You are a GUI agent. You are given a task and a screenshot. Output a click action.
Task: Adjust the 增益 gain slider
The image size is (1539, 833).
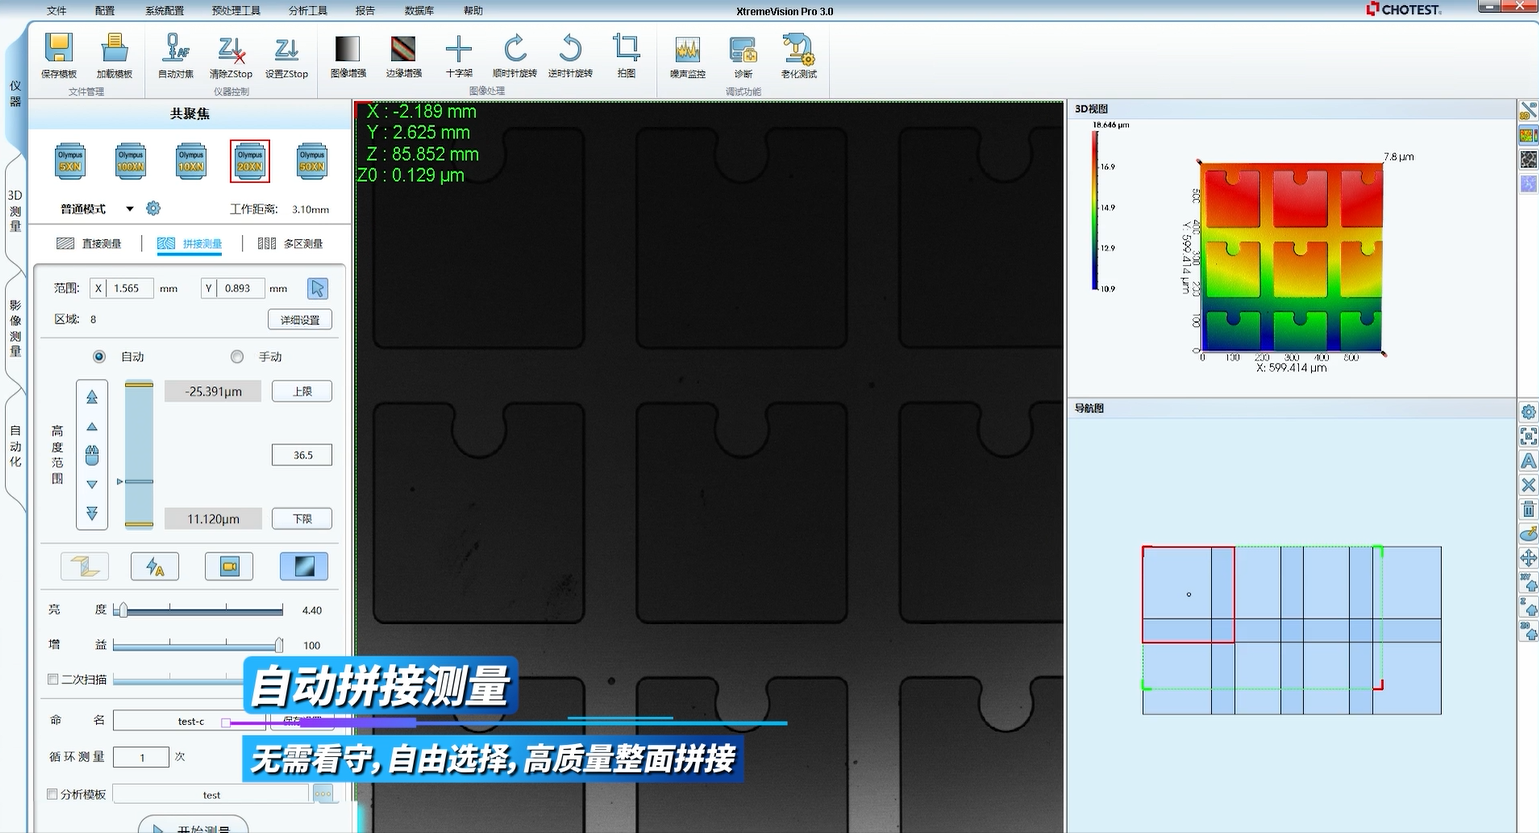200,645
